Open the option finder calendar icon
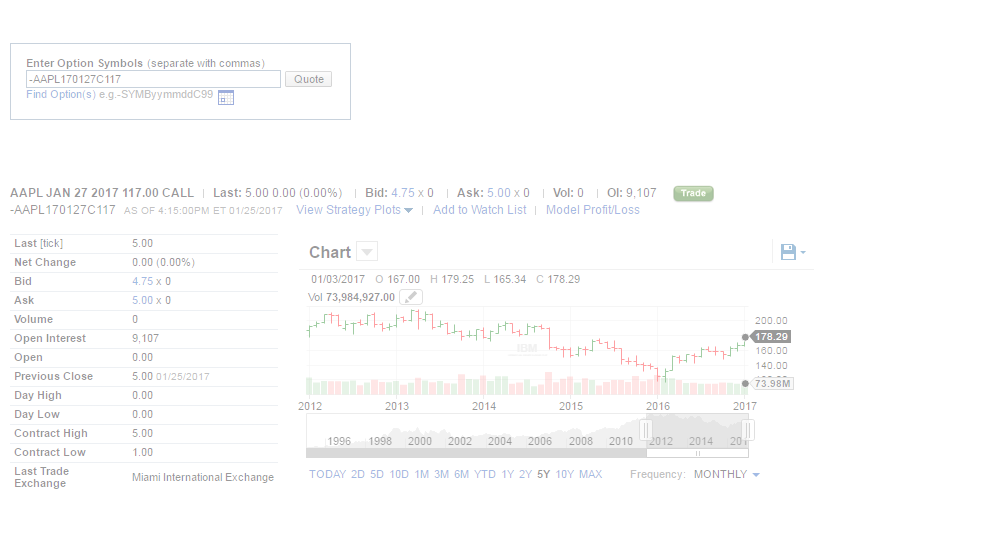Image resolution: width=995 pixels, height=557 pixels. 226,97
